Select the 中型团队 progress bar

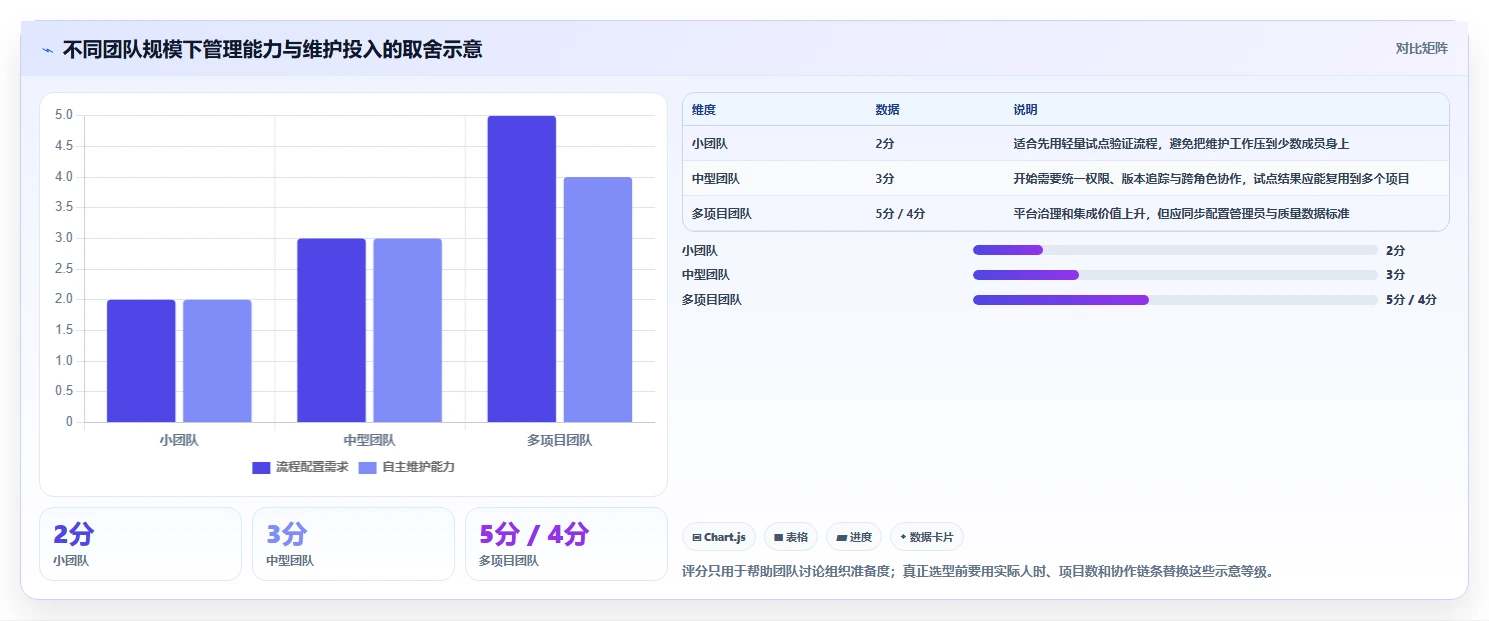click(1175, 275)
